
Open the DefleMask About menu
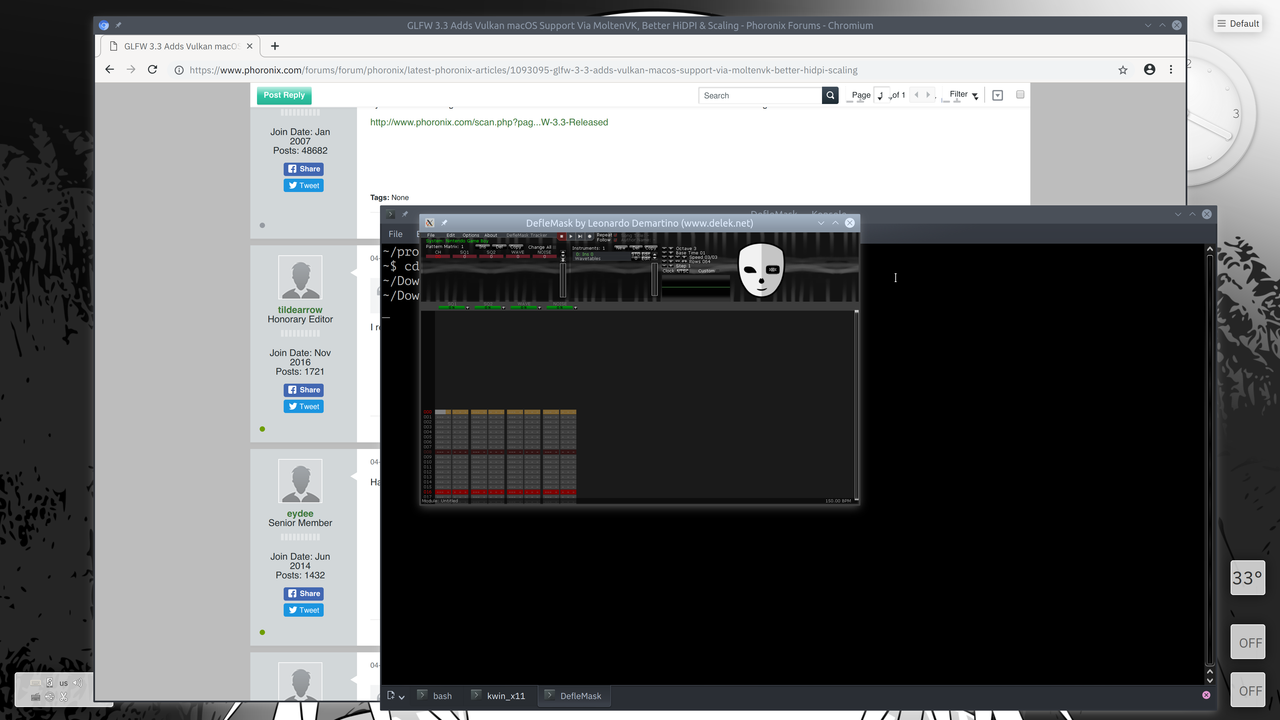click(491, 235)
